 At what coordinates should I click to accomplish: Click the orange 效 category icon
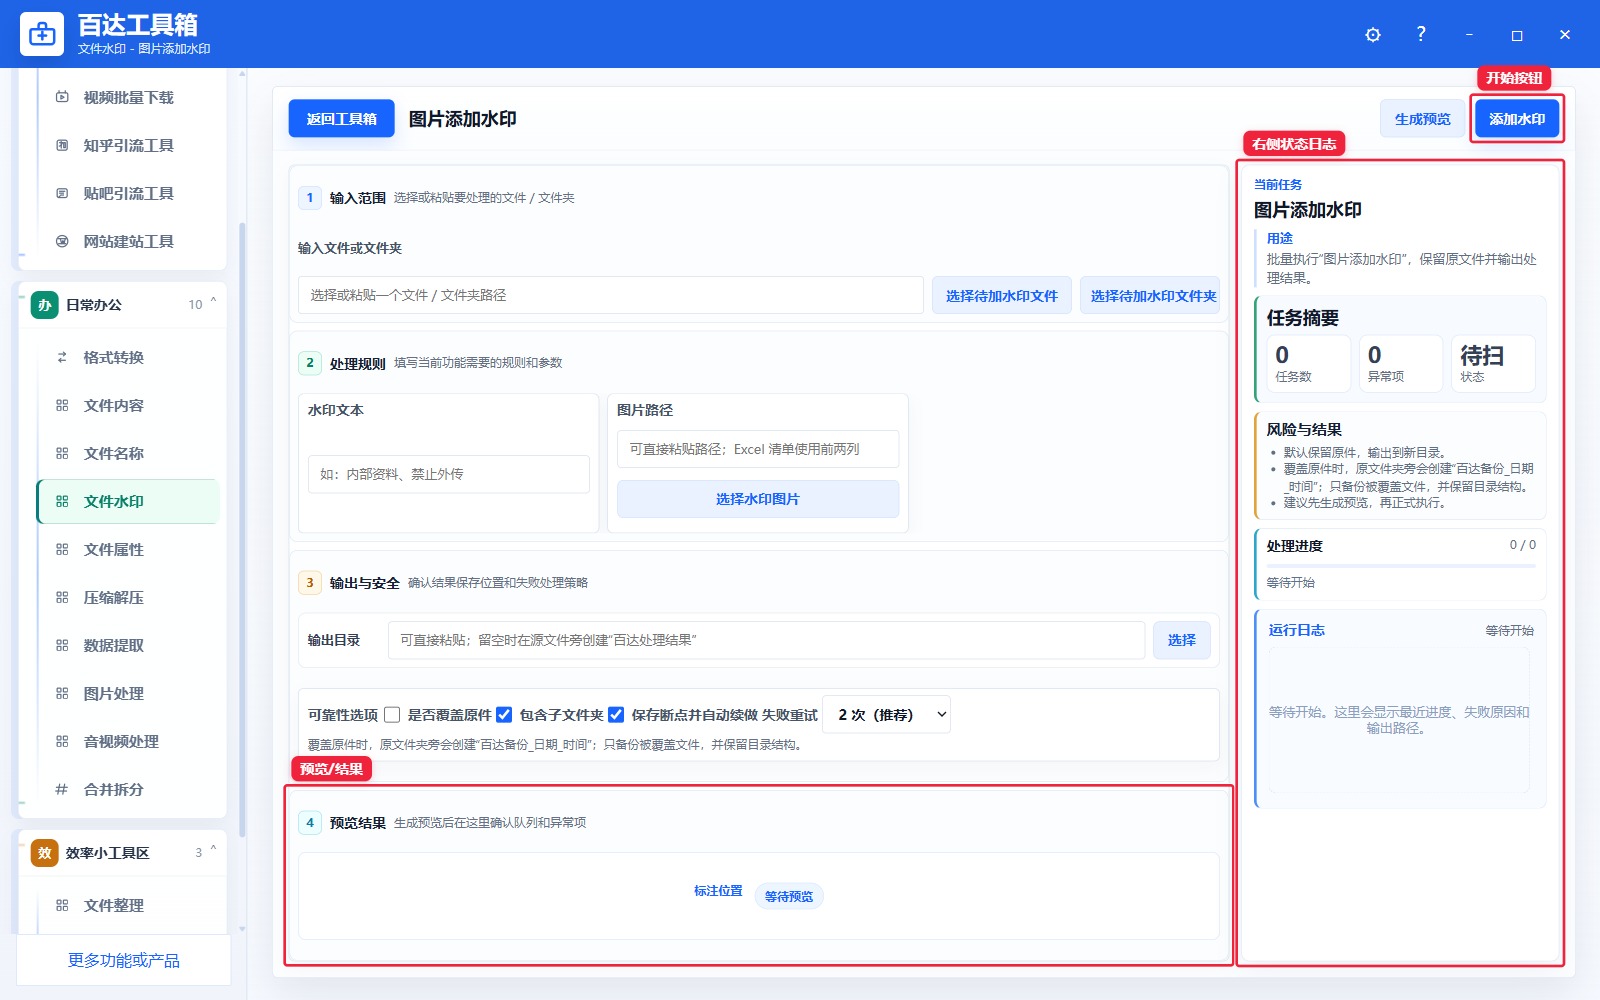pyautogui.click(x=45, y=853)
